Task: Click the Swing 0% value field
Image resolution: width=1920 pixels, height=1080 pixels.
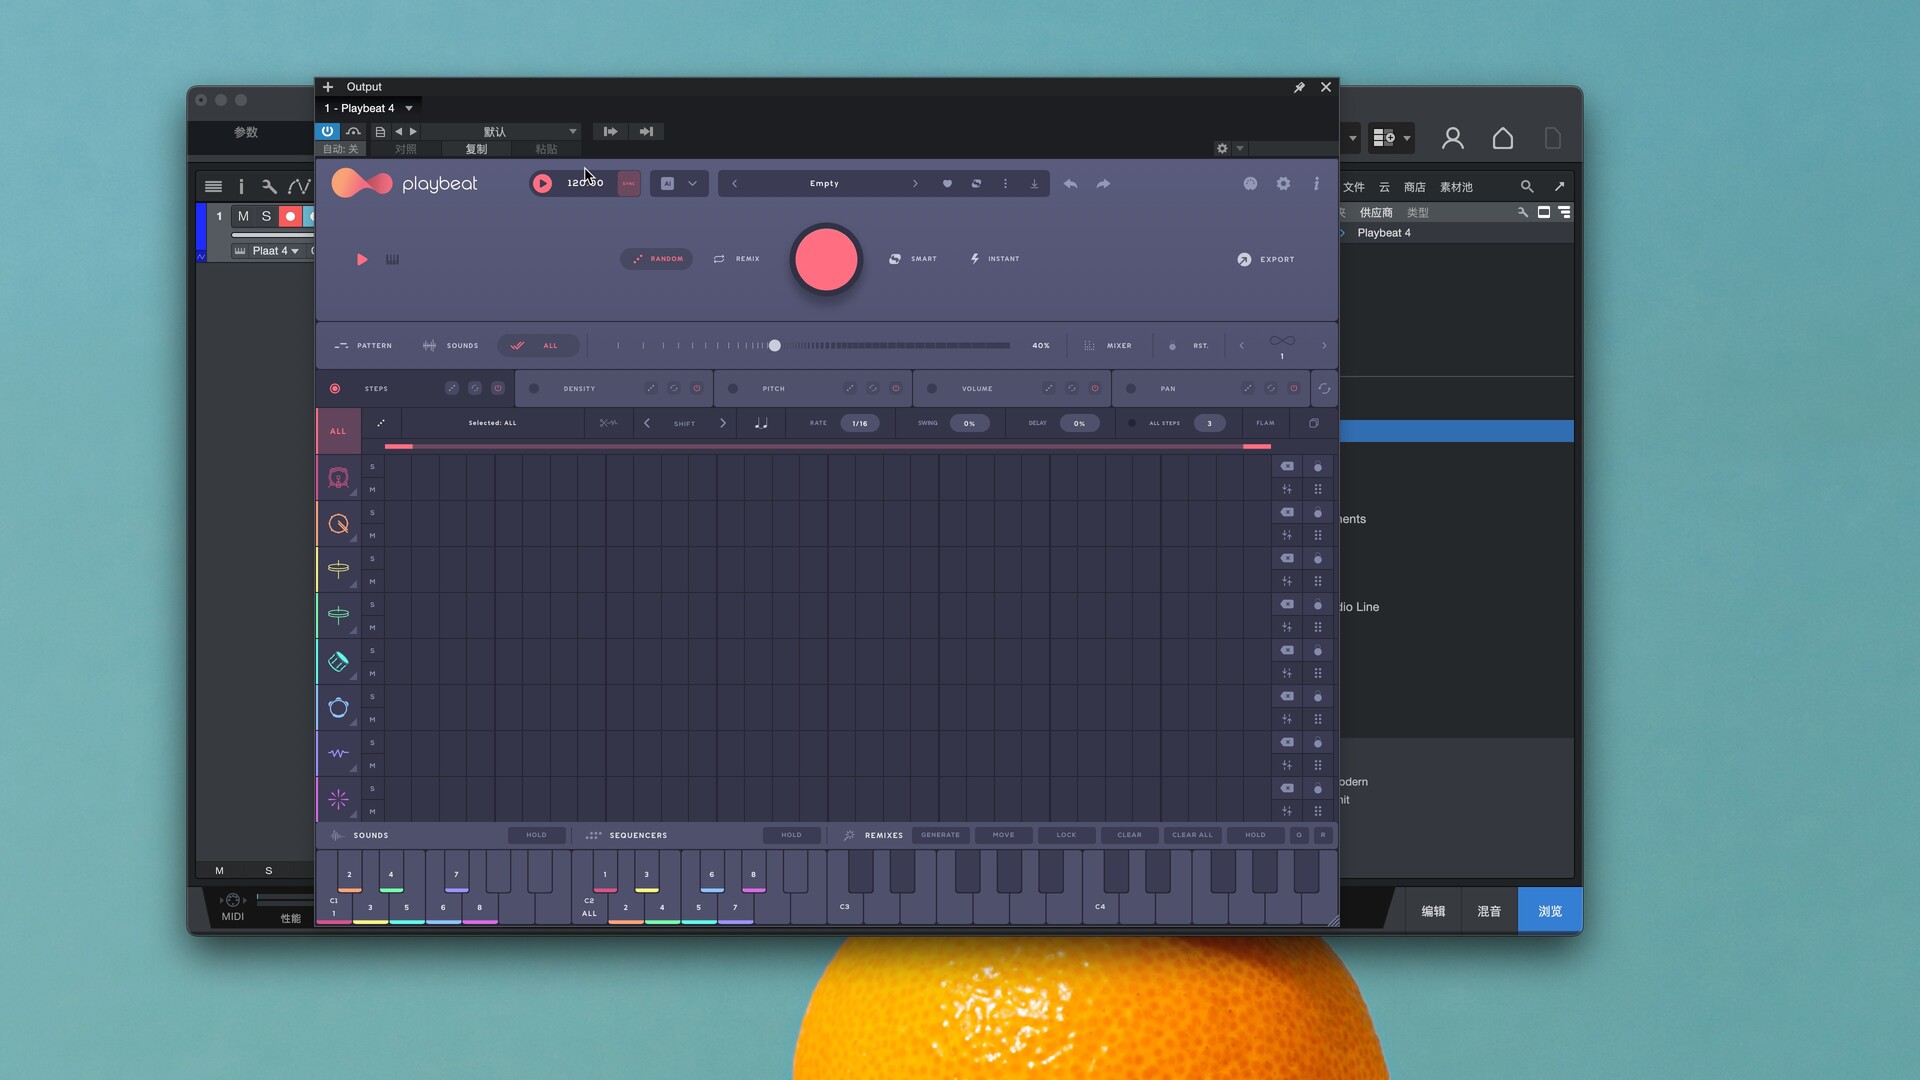Action: click(969, 423)
